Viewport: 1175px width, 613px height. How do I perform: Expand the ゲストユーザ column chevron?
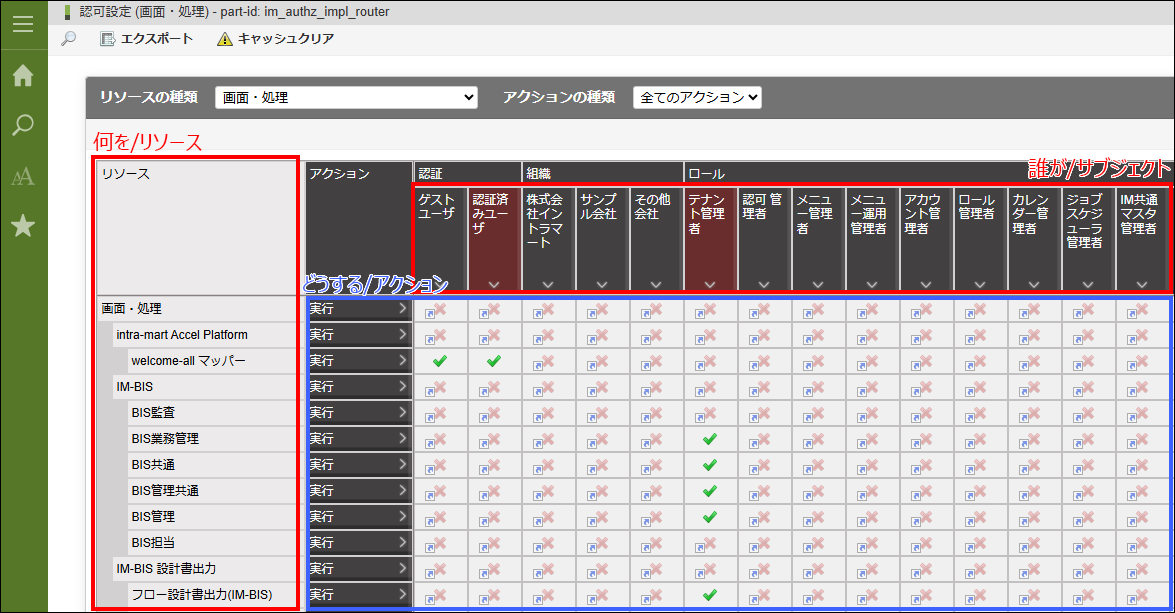pos(440,285)
